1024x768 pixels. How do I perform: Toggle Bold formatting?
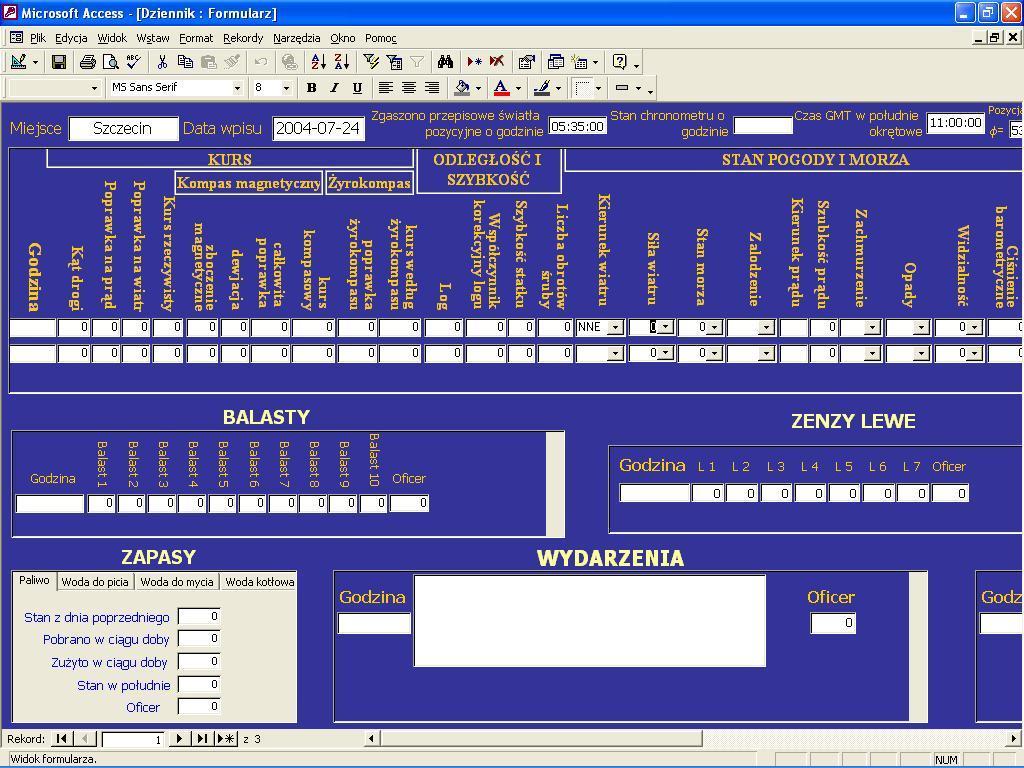312,88
